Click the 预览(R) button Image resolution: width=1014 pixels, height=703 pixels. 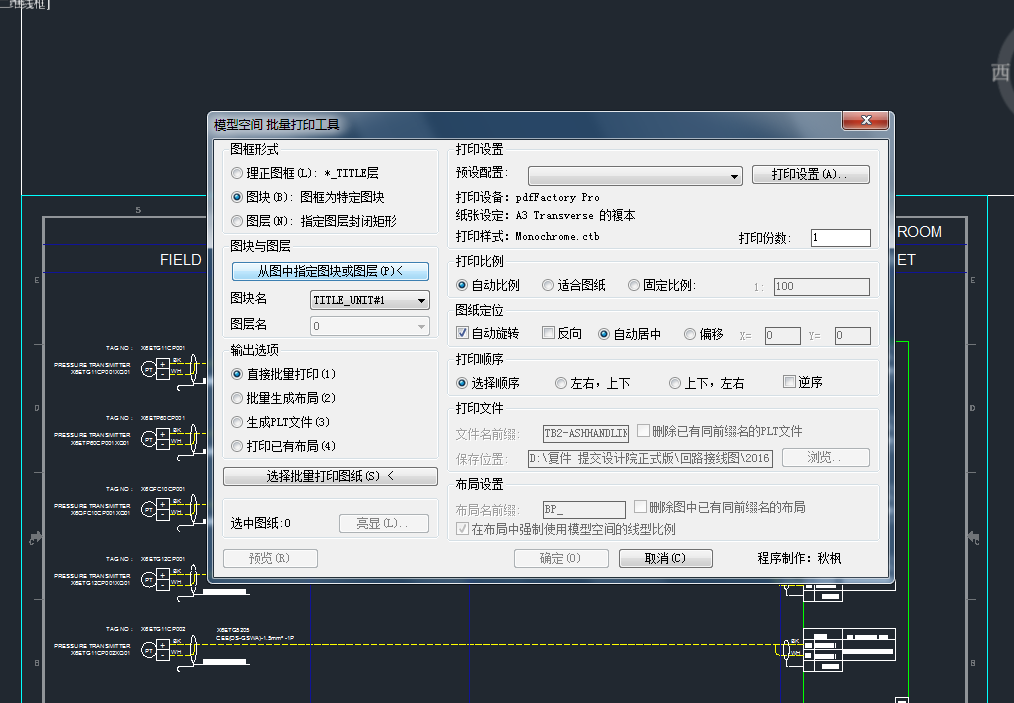pyautogui.click(x=270, y=558)
